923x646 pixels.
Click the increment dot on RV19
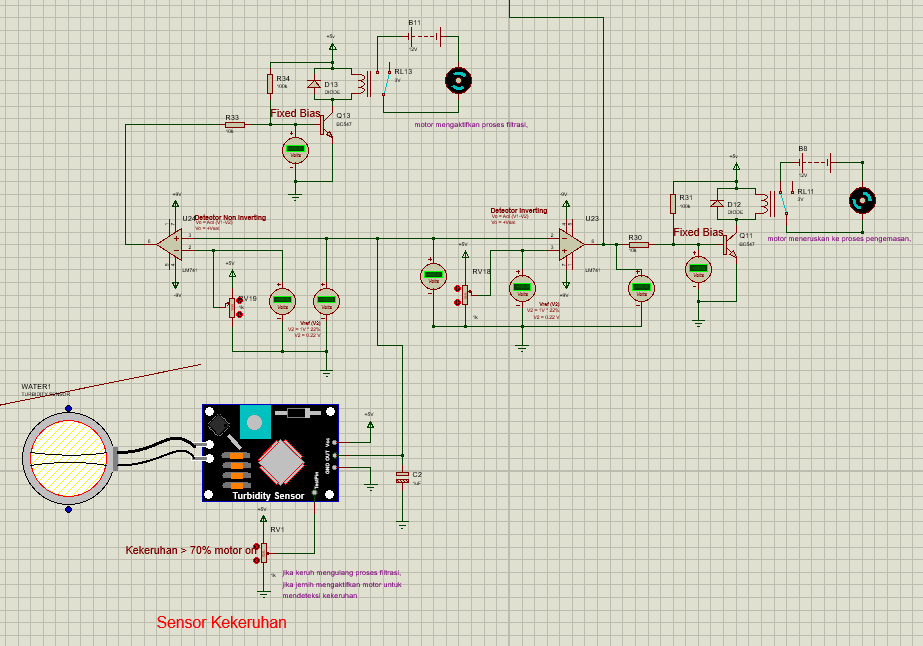(x=240, y=301)
